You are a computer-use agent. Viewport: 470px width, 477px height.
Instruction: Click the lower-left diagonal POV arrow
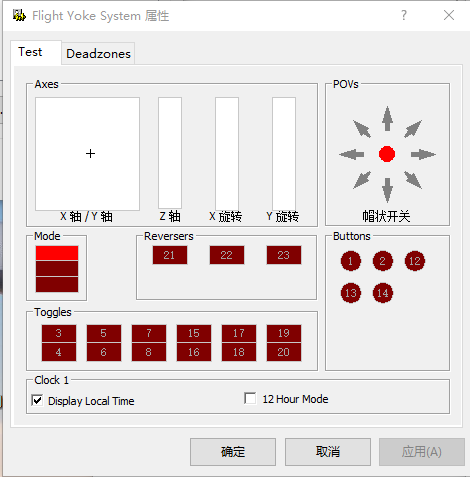[x=362, y=180]
